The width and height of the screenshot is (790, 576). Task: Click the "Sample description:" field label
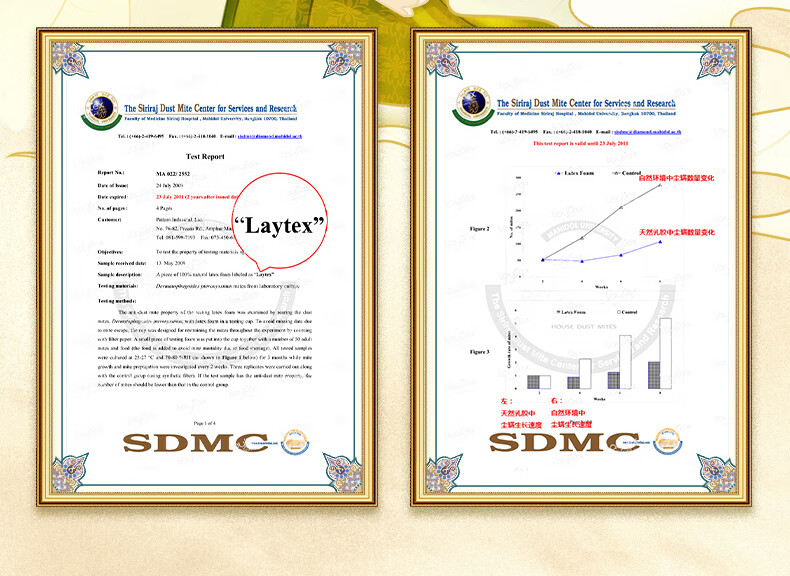pyautogui.click(x=120, y=275)
